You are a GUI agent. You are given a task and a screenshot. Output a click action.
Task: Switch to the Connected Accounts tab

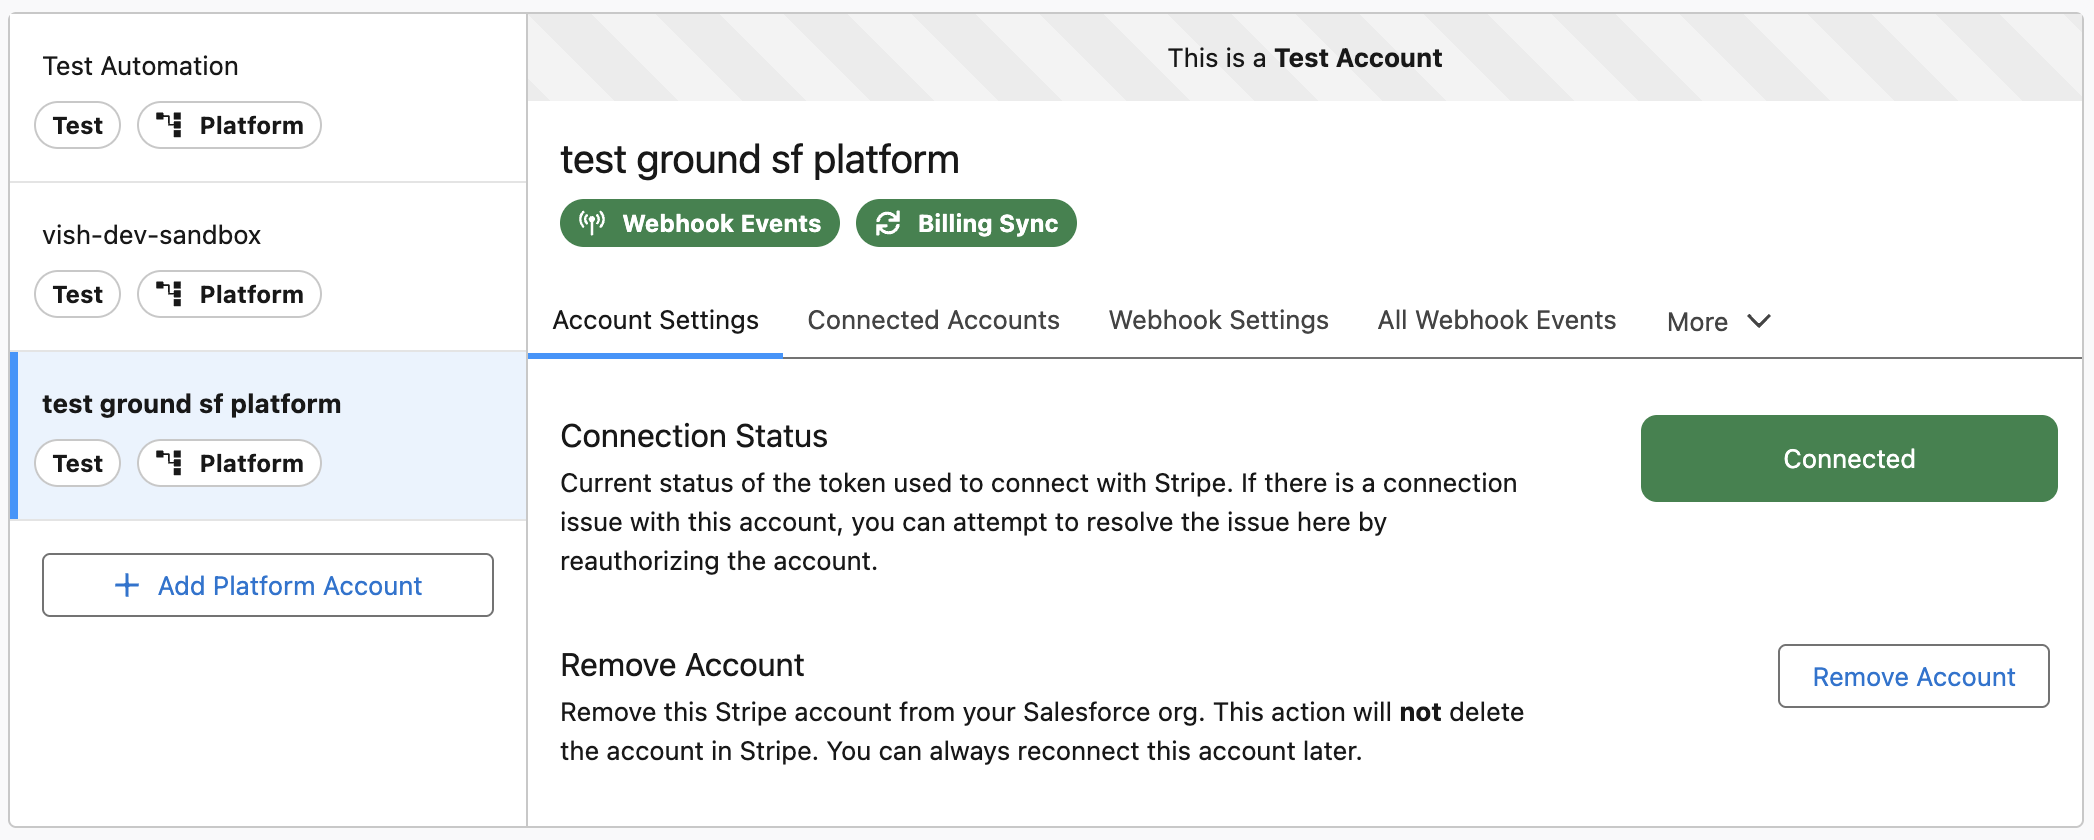933,320
